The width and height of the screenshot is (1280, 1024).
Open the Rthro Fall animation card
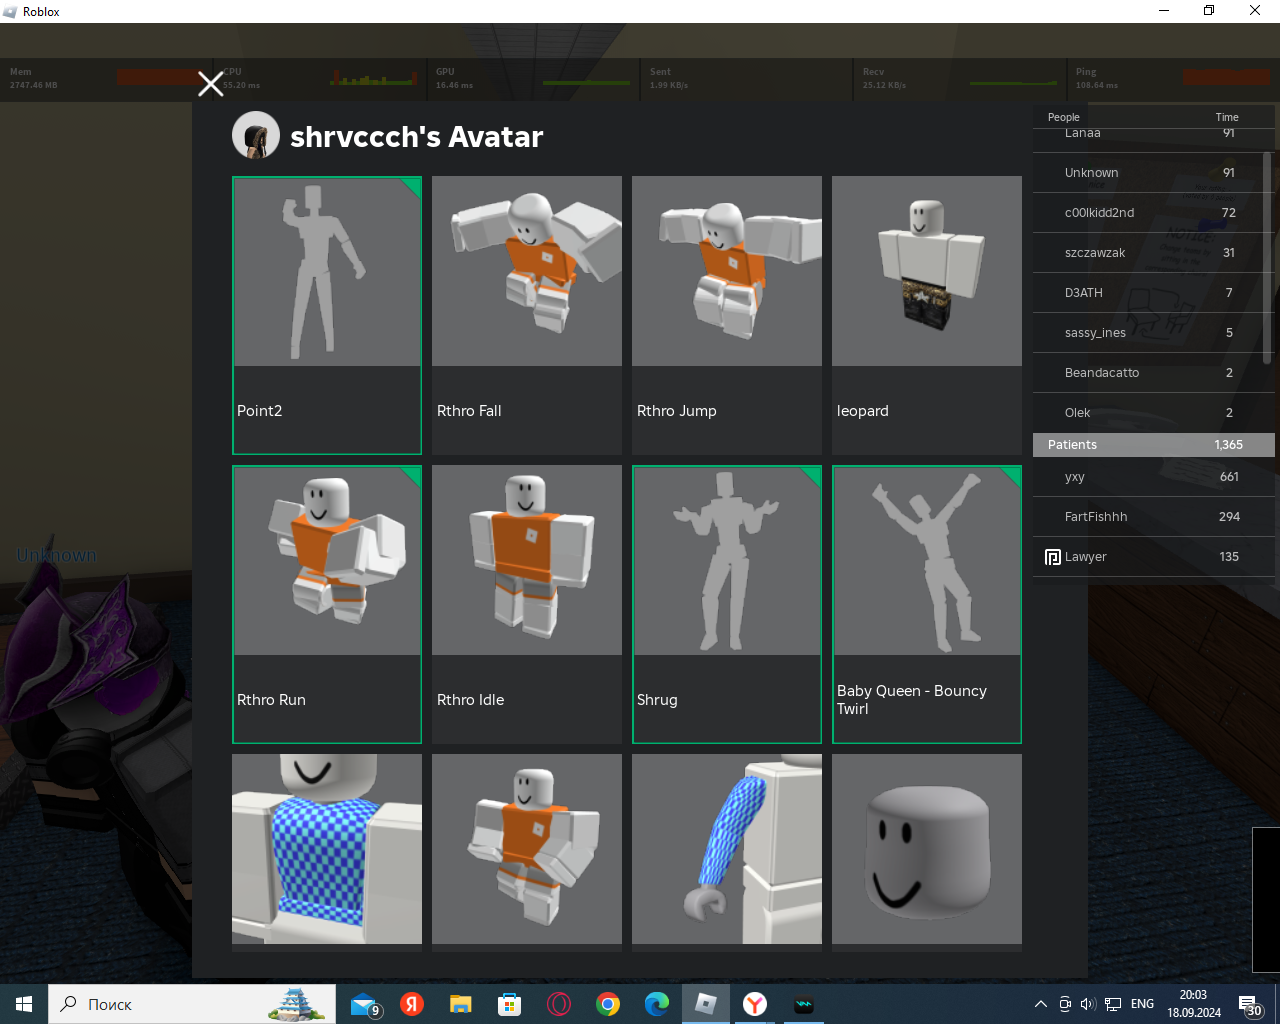pyautogui.click(x=527, y=315)
